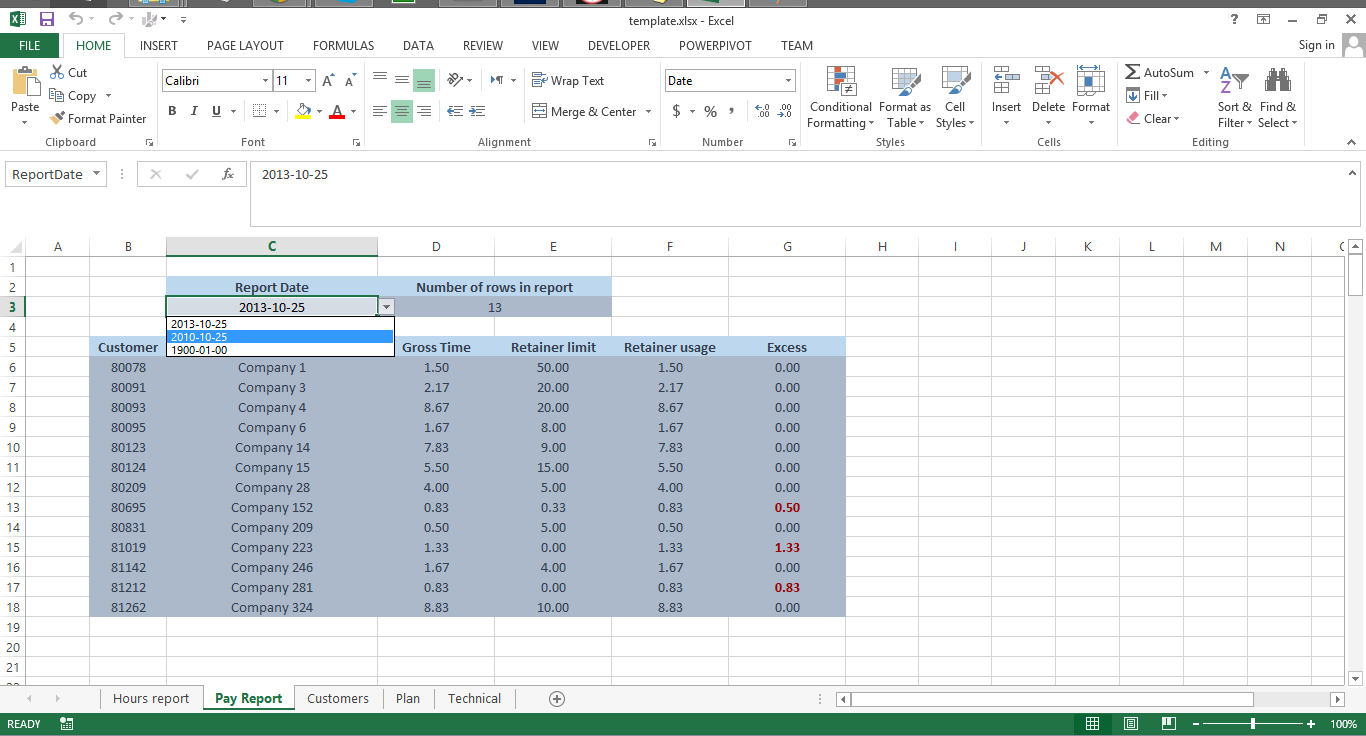Screen dimensions: 1366x736
Task: Toggle center horizontal alignment
Action: (402, 111)
